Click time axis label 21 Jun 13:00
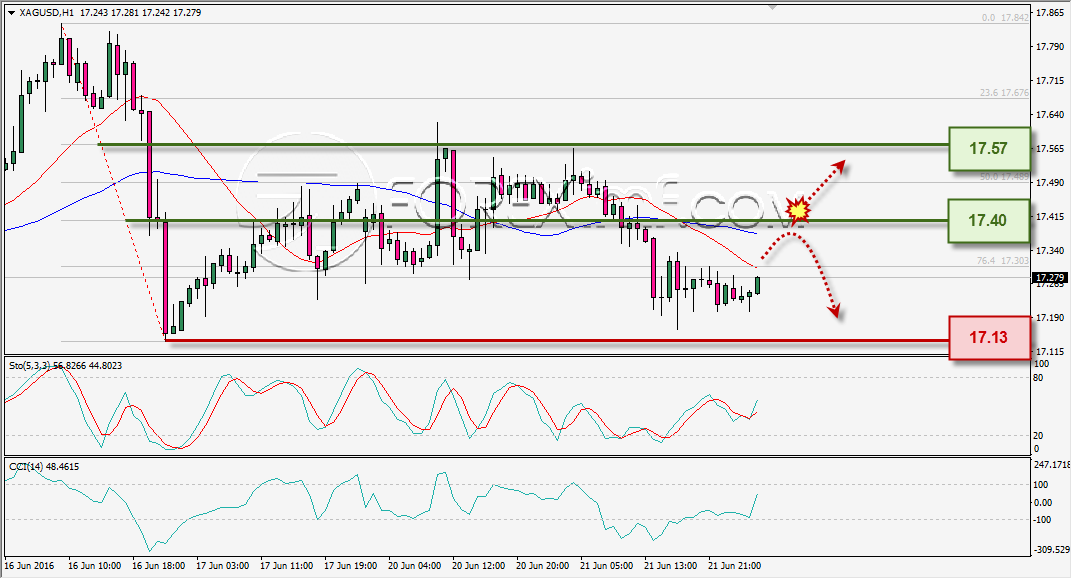The image size is (1072, 579). tap(670, 566)
